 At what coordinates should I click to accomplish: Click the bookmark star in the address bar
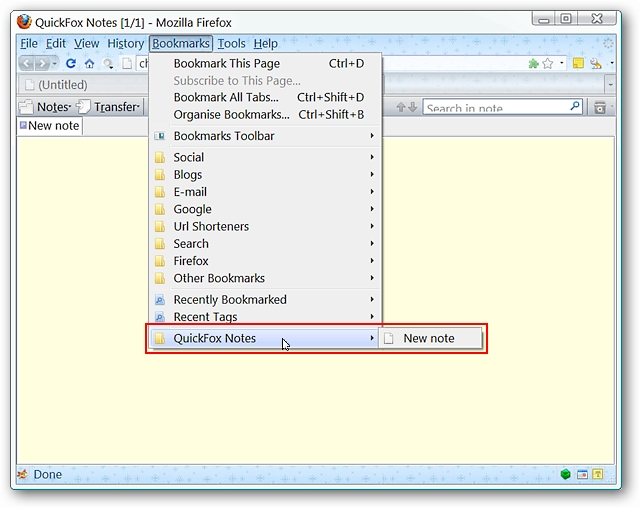point(547,64)
